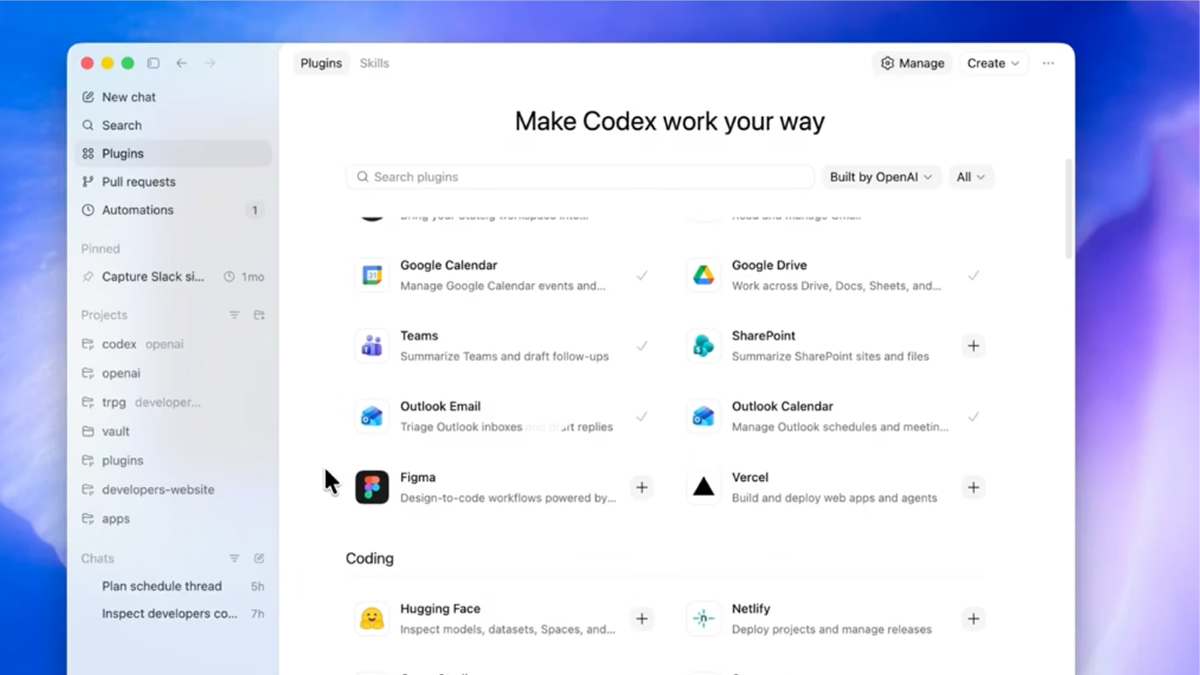Create new project folder icon in Projects

click(x=259, y=315)
